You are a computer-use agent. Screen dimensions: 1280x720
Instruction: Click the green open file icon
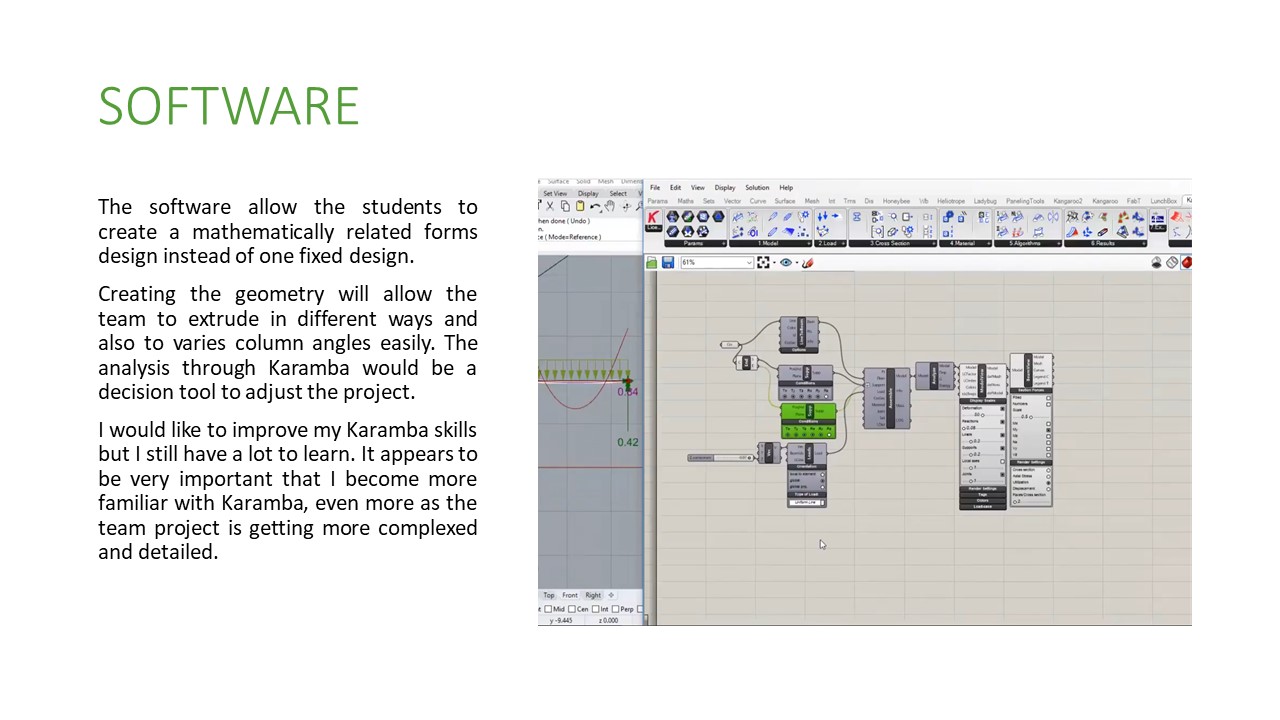(x=652, y=263)
